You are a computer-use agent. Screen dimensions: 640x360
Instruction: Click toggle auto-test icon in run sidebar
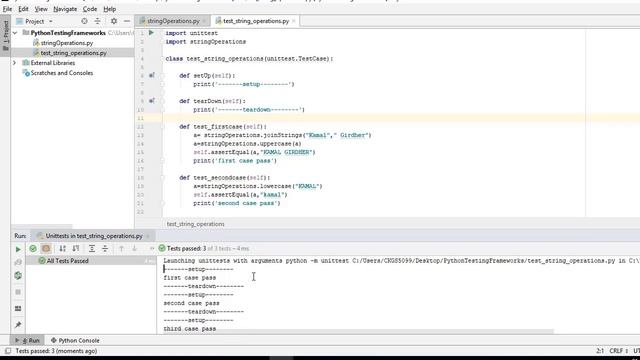18,276
